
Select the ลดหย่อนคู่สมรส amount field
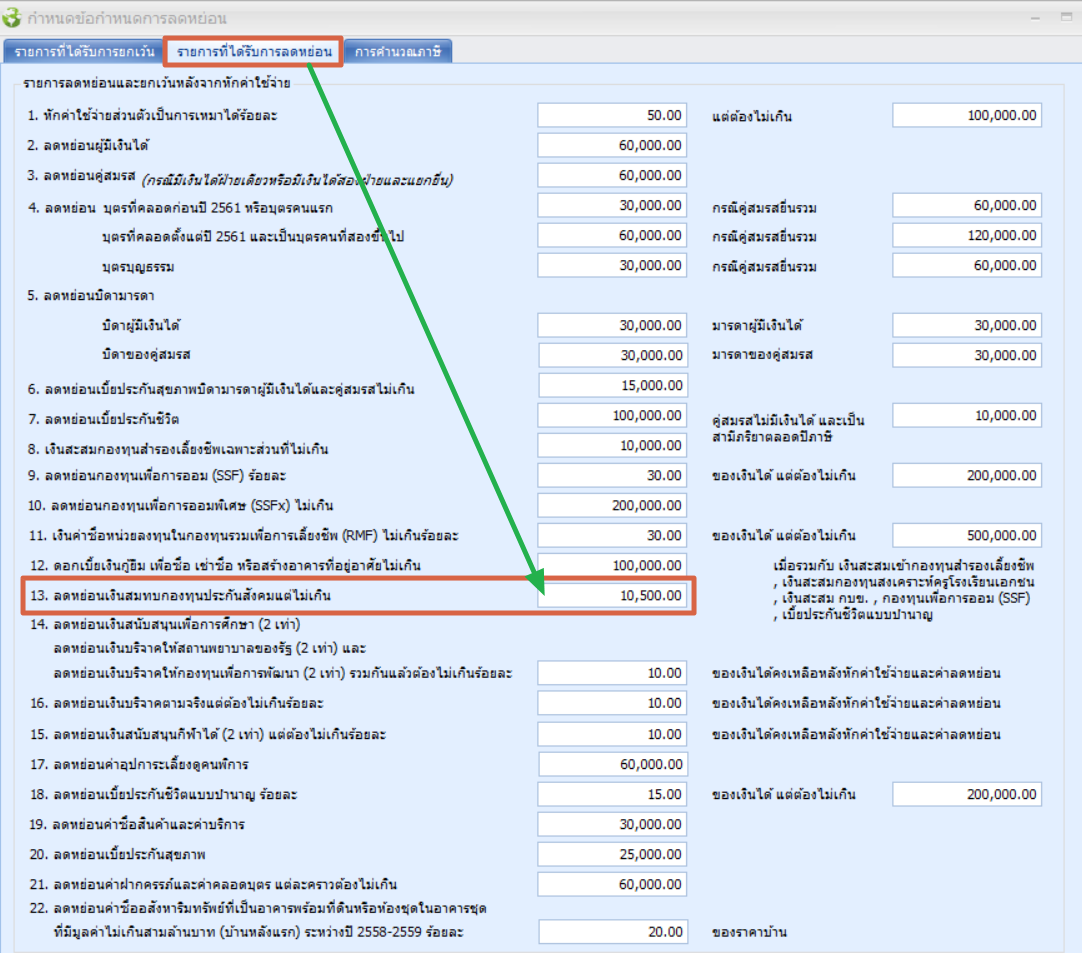tap(612, 176)
